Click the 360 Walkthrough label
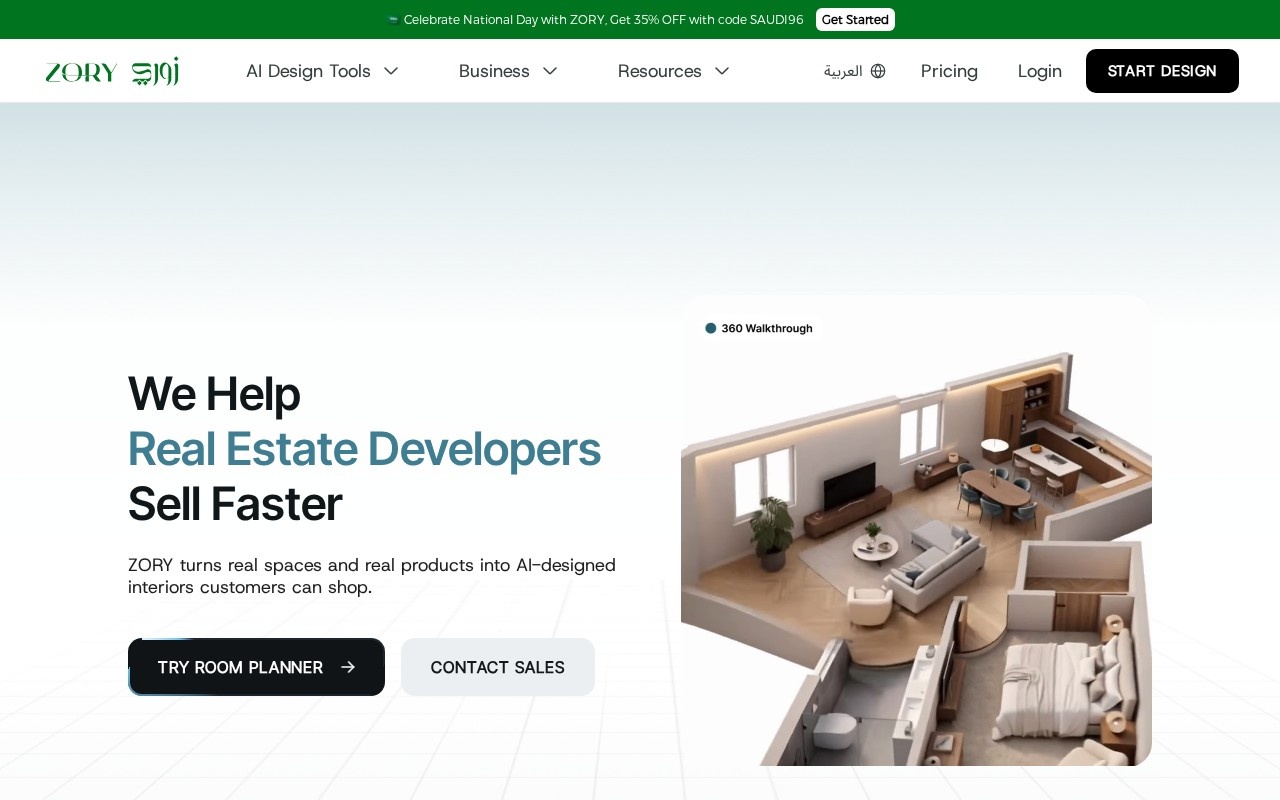This screenshot has width=1280, height=800. 767,328
